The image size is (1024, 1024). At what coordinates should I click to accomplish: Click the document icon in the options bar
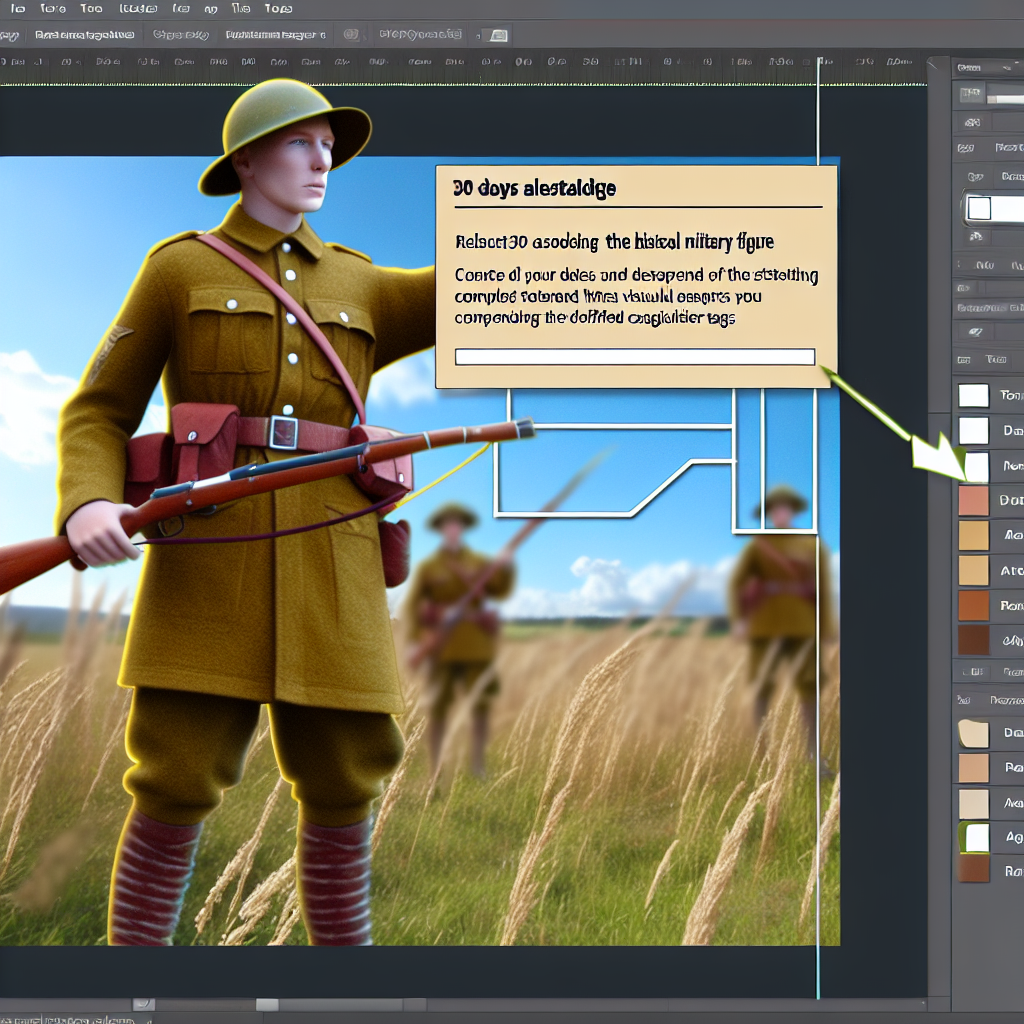(x=498, y=35)
